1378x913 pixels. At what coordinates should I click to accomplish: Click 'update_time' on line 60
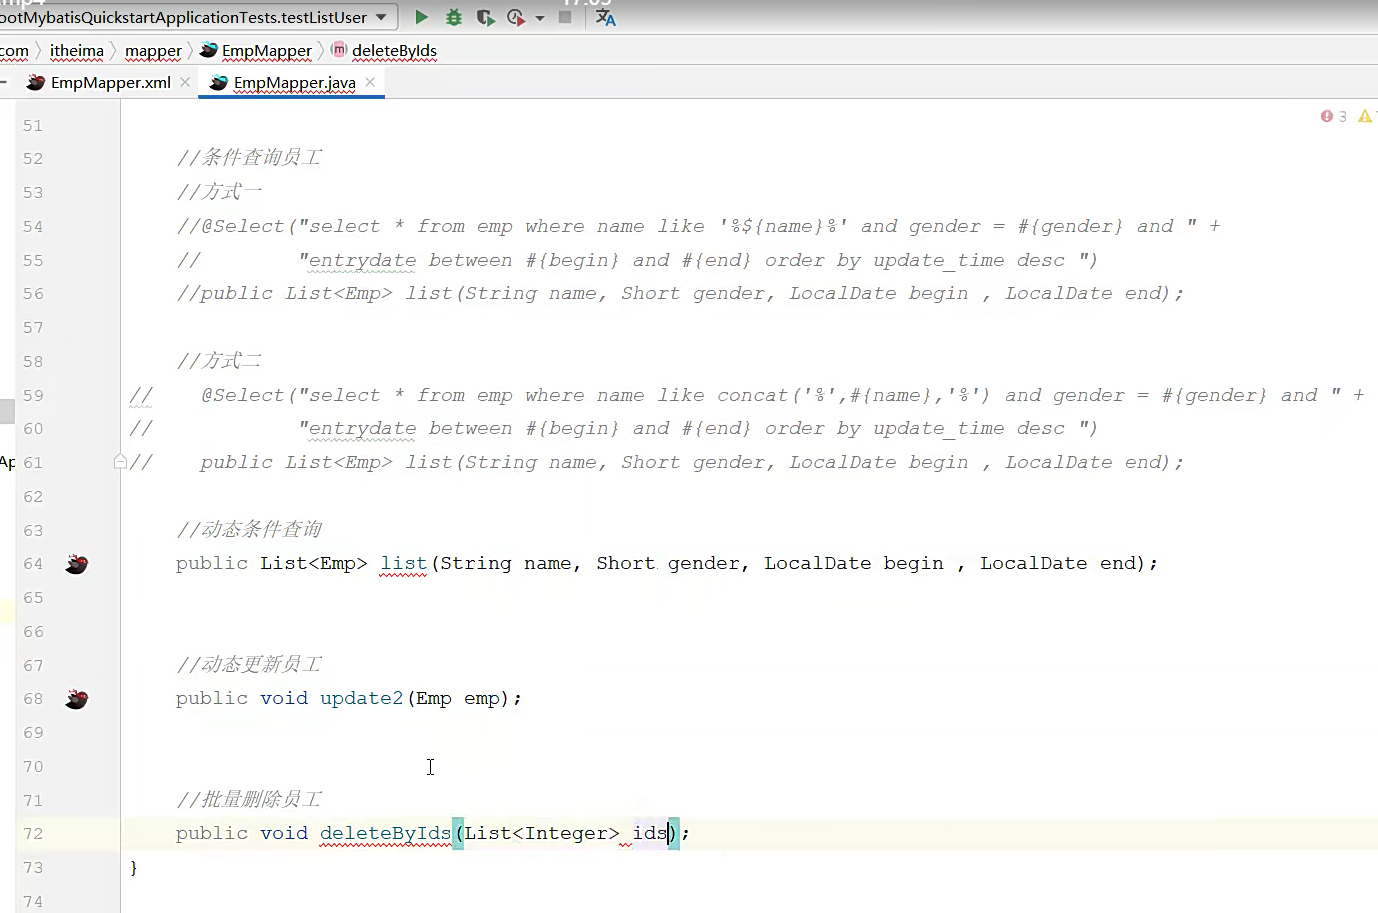point(938,428)
